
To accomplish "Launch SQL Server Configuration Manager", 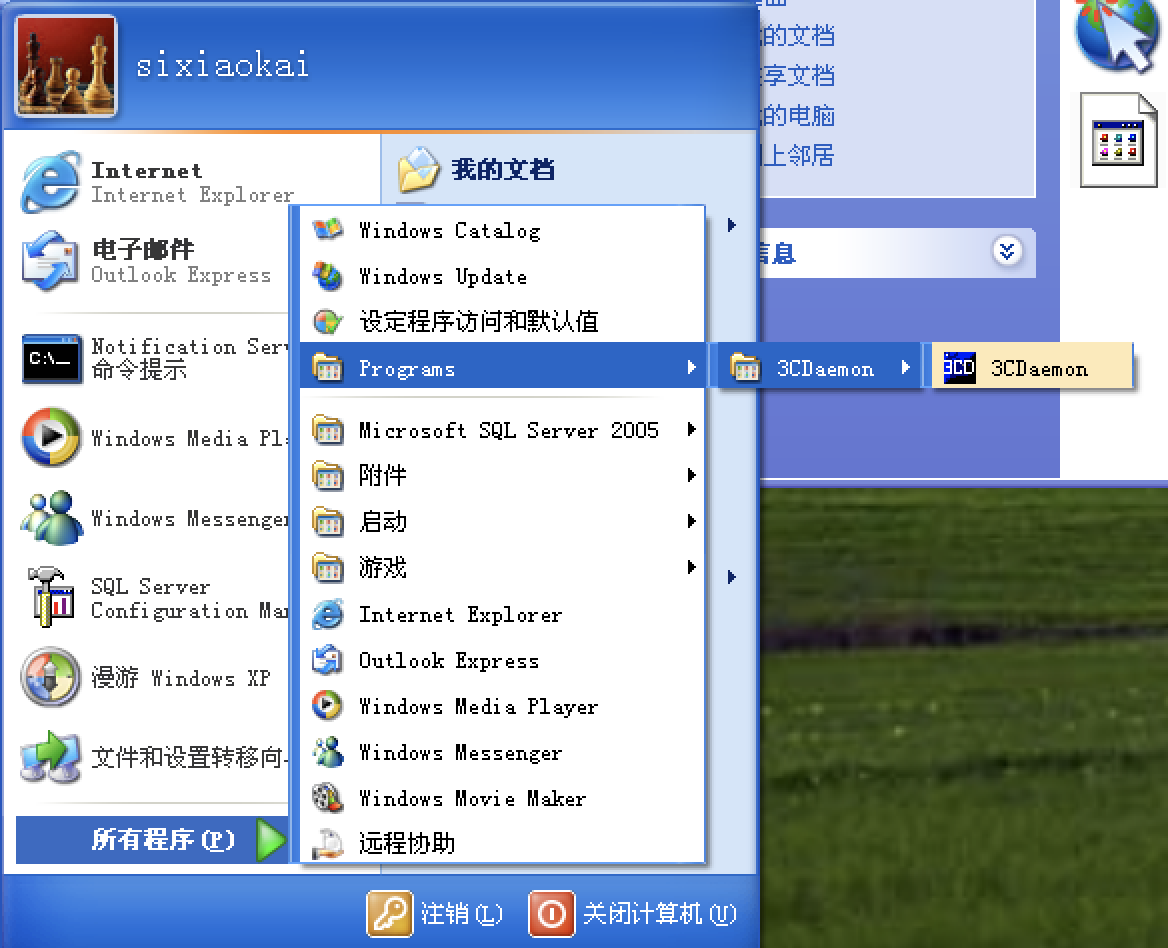I will pos(152,597).
